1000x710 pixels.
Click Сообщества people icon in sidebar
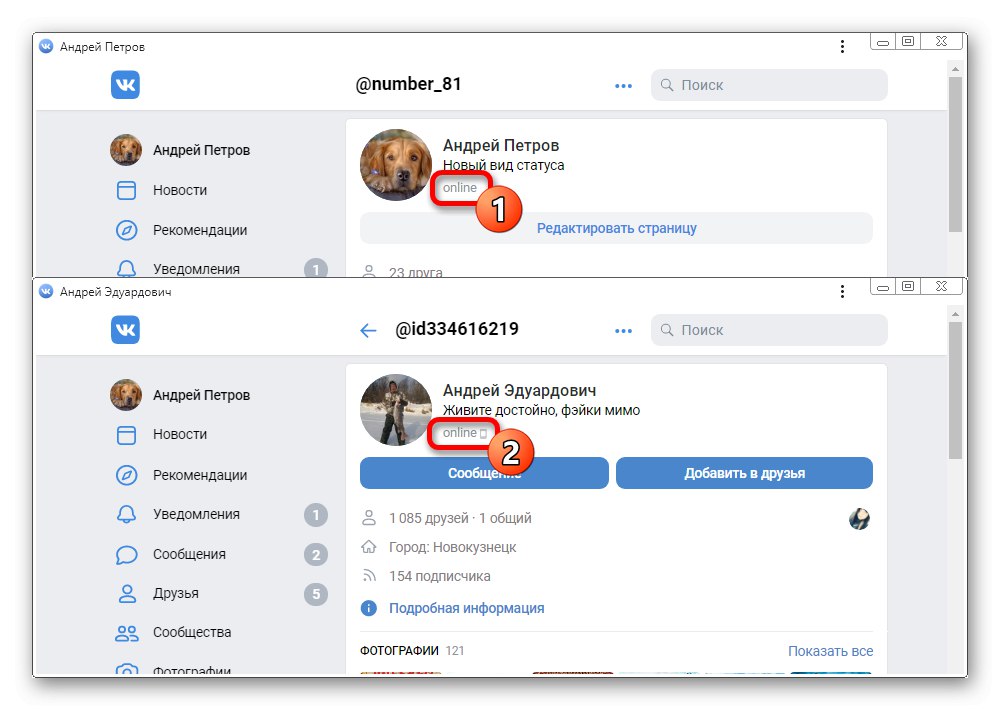pos(126,633)
